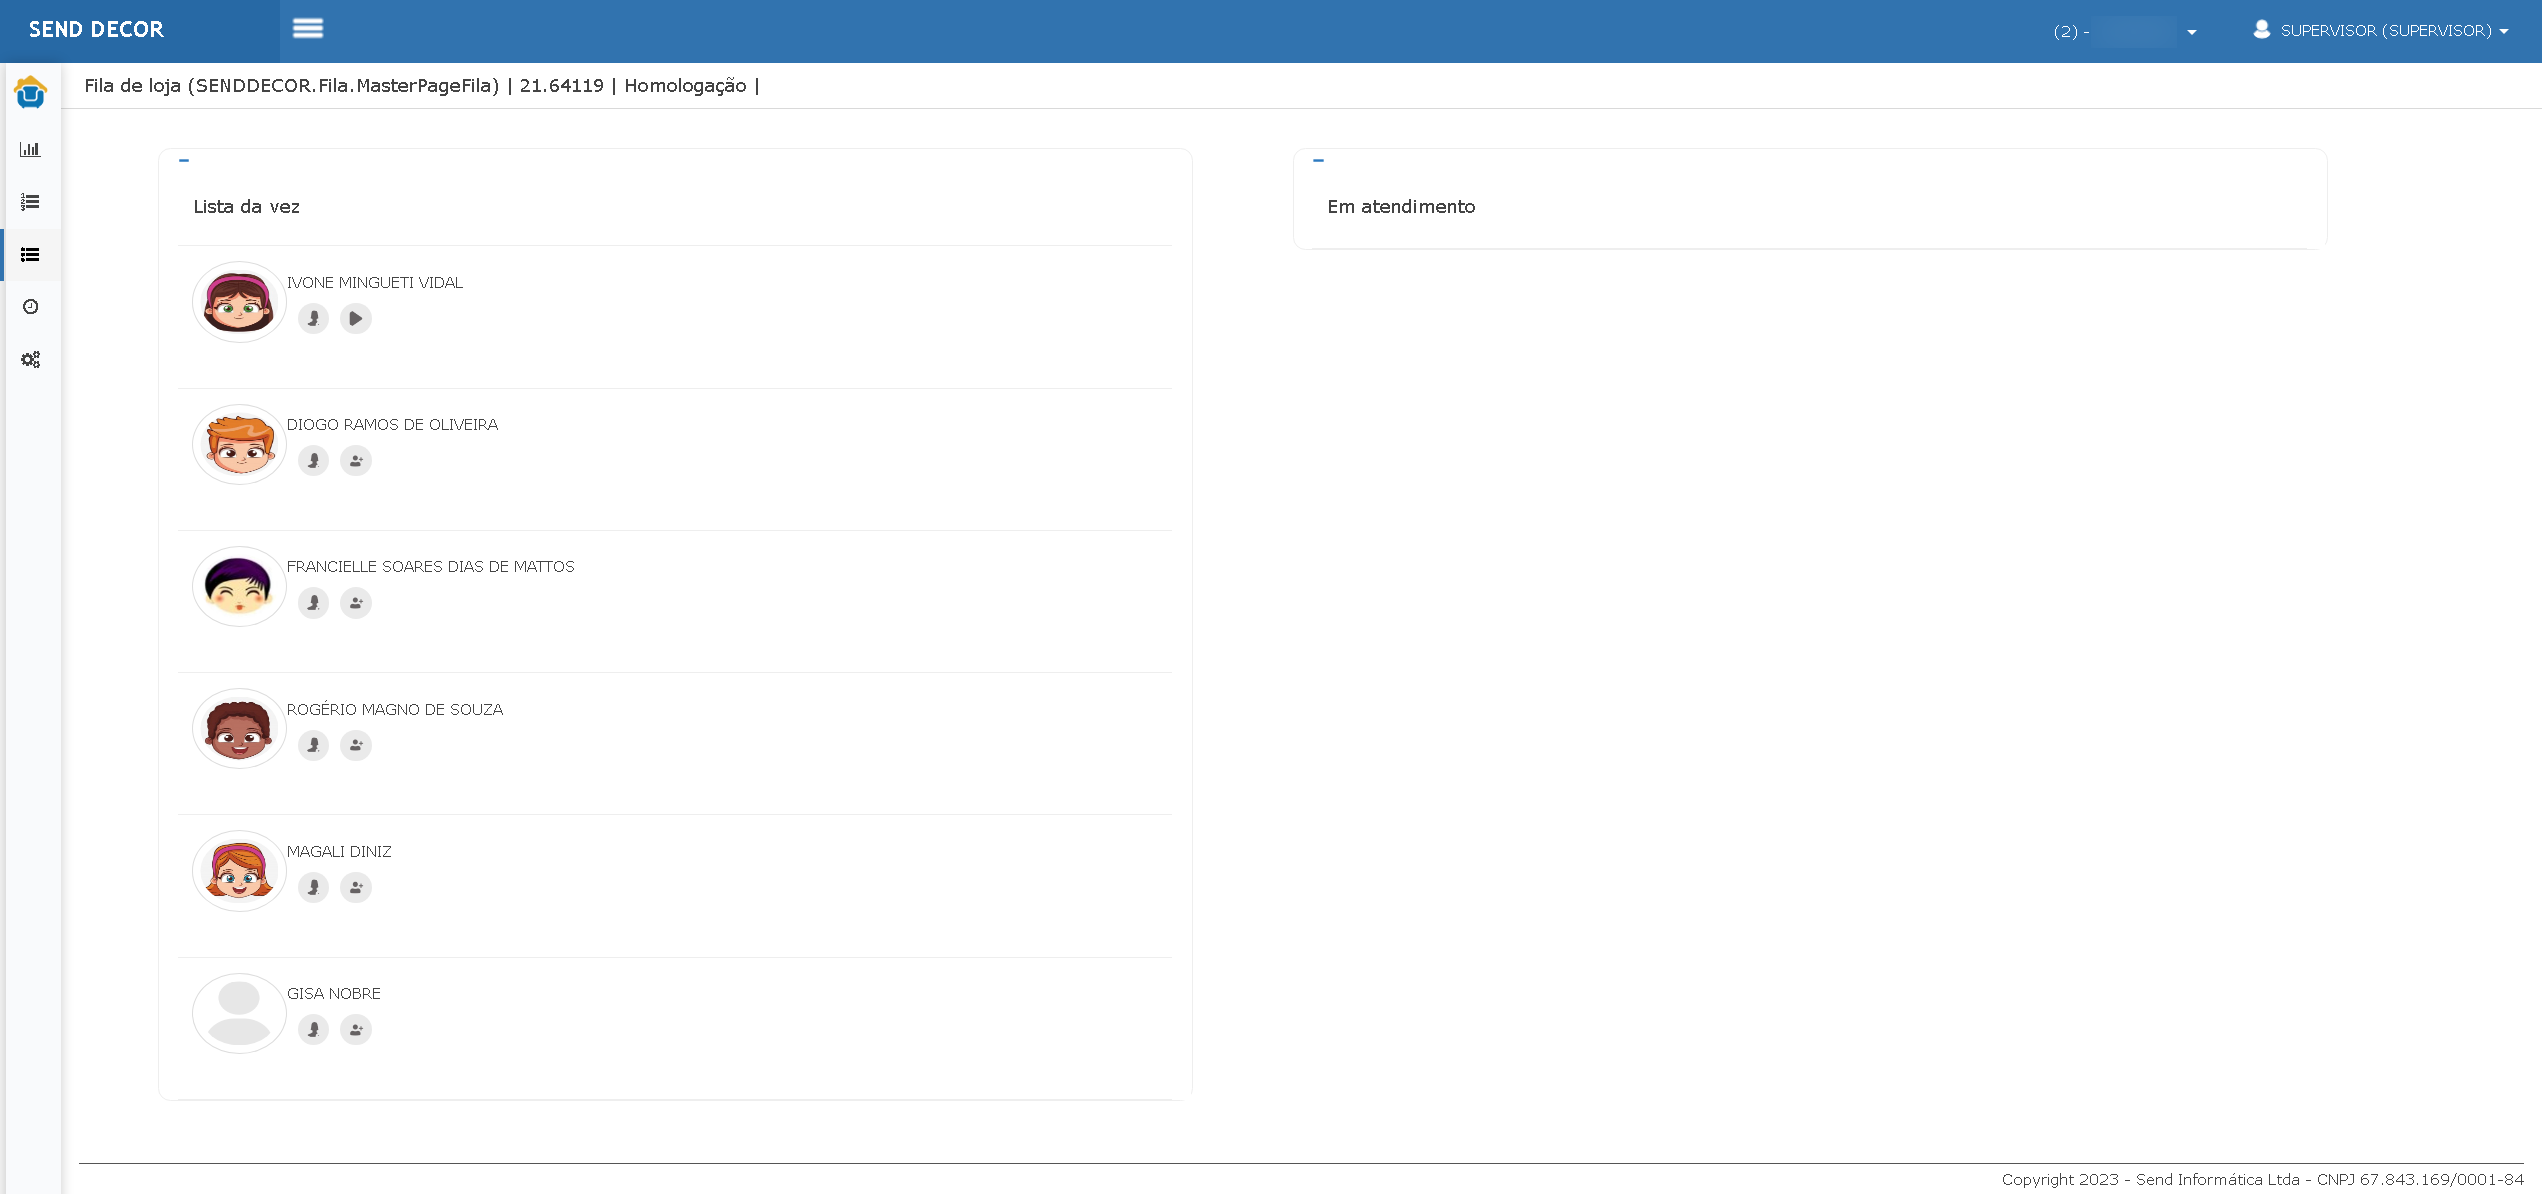This screenshot has width=2542, height=1194.
Task: Collapse the Em atendimento panel
Action: [1318, 160]
